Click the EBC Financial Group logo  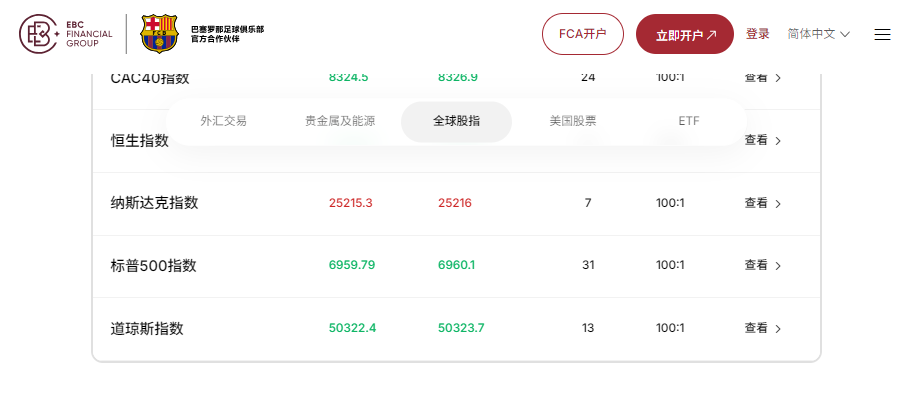click(66, 34)
